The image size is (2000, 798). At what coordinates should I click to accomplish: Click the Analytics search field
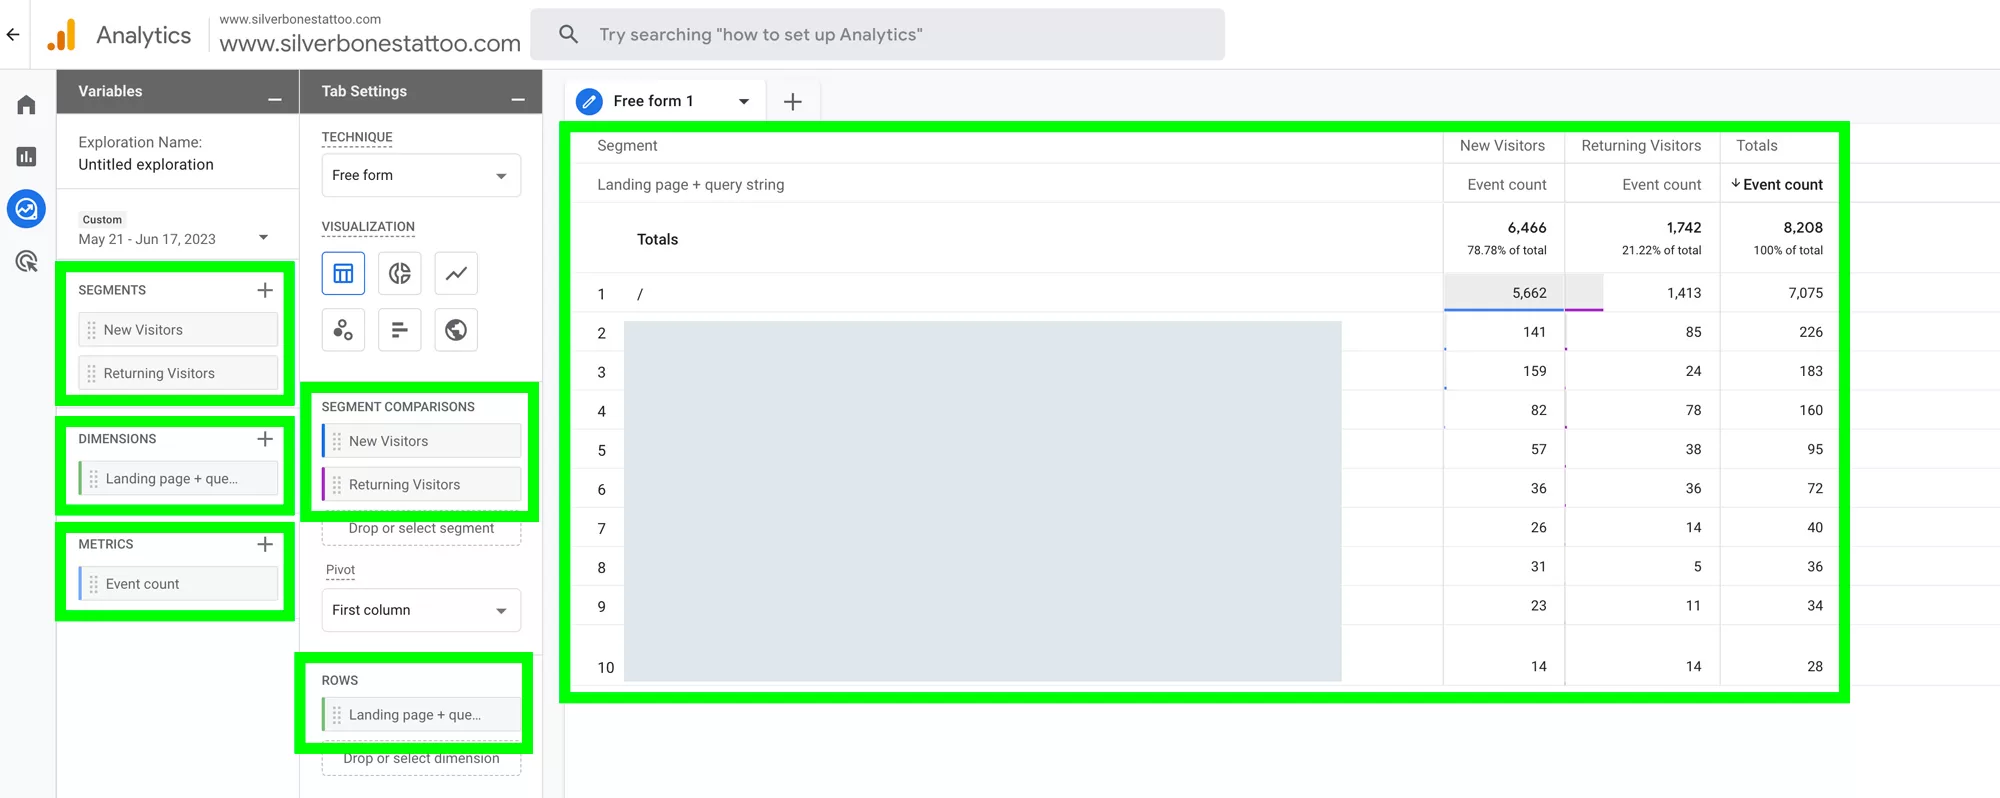point(878,35)
